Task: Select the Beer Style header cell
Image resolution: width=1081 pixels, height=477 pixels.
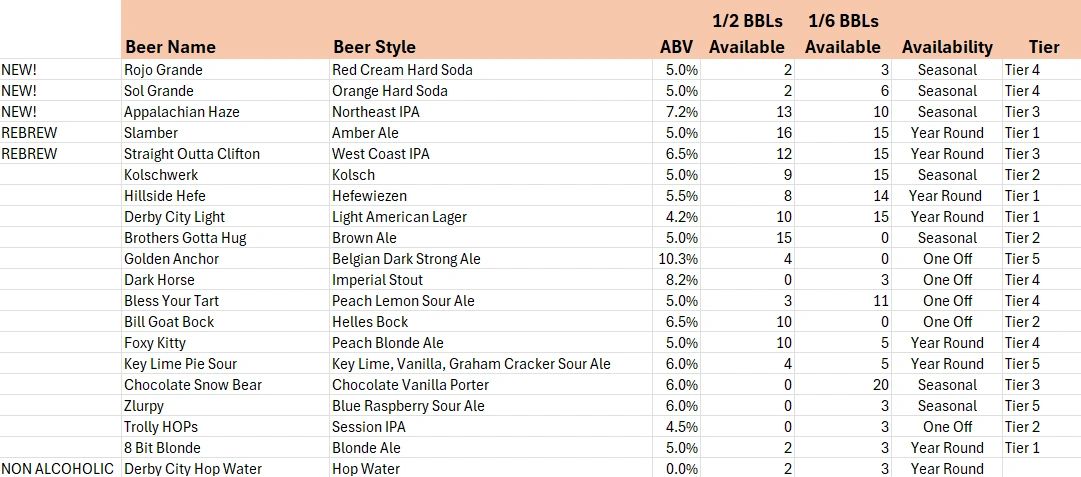Action: tap(491, 30)
